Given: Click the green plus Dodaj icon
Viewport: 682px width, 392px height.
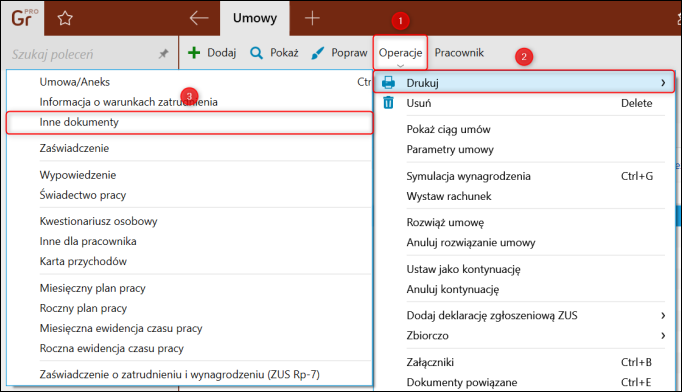Looking at the screenshot, I should [x=194, y=53].
